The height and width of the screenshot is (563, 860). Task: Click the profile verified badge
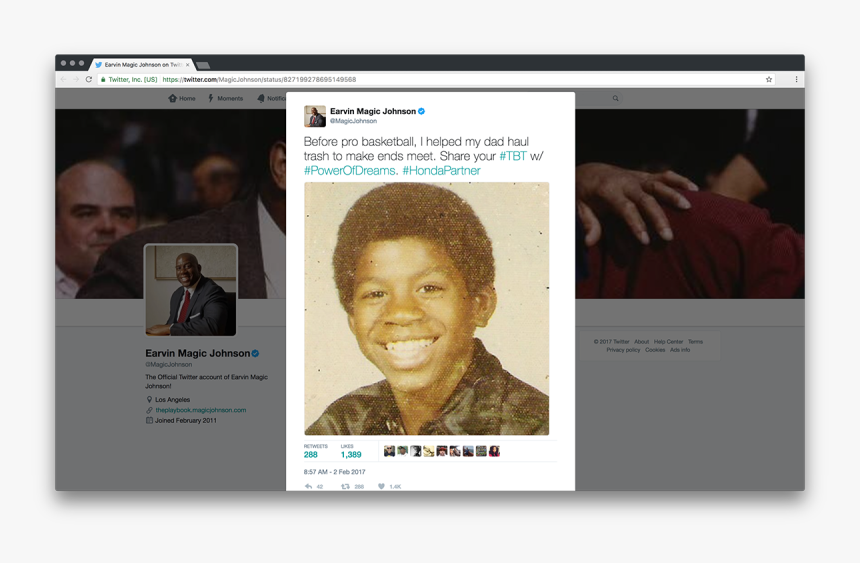tap(256, 353)
